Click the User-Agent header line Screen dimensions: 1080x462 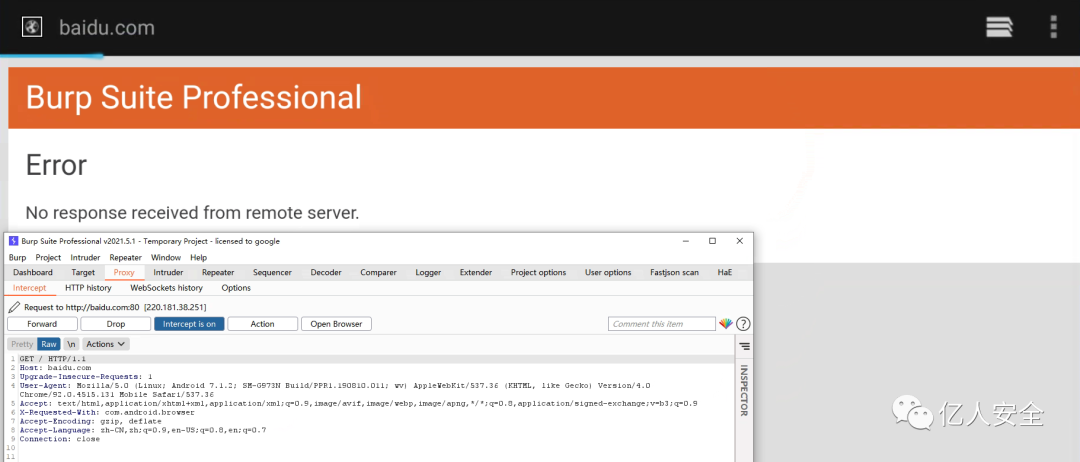point(335,390)
